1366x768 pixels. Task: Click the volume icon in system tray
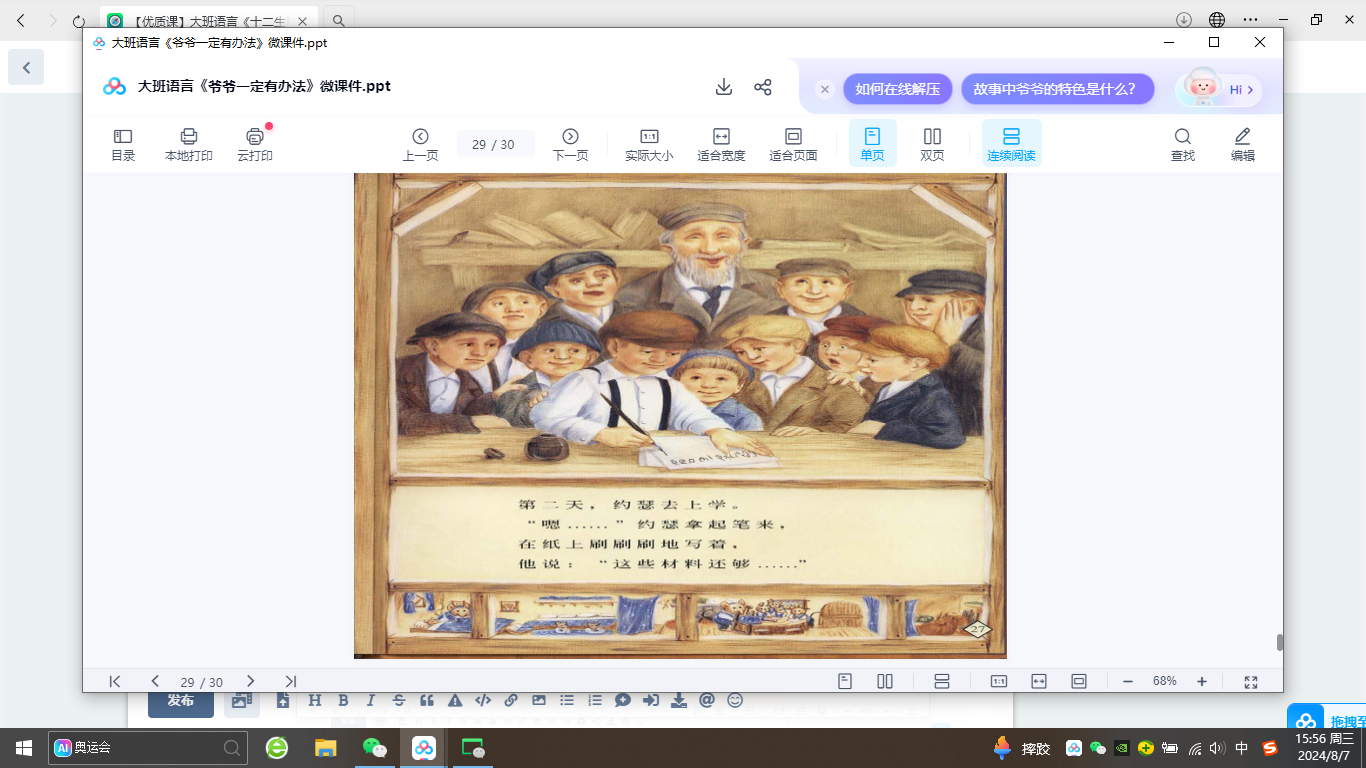1217,748
